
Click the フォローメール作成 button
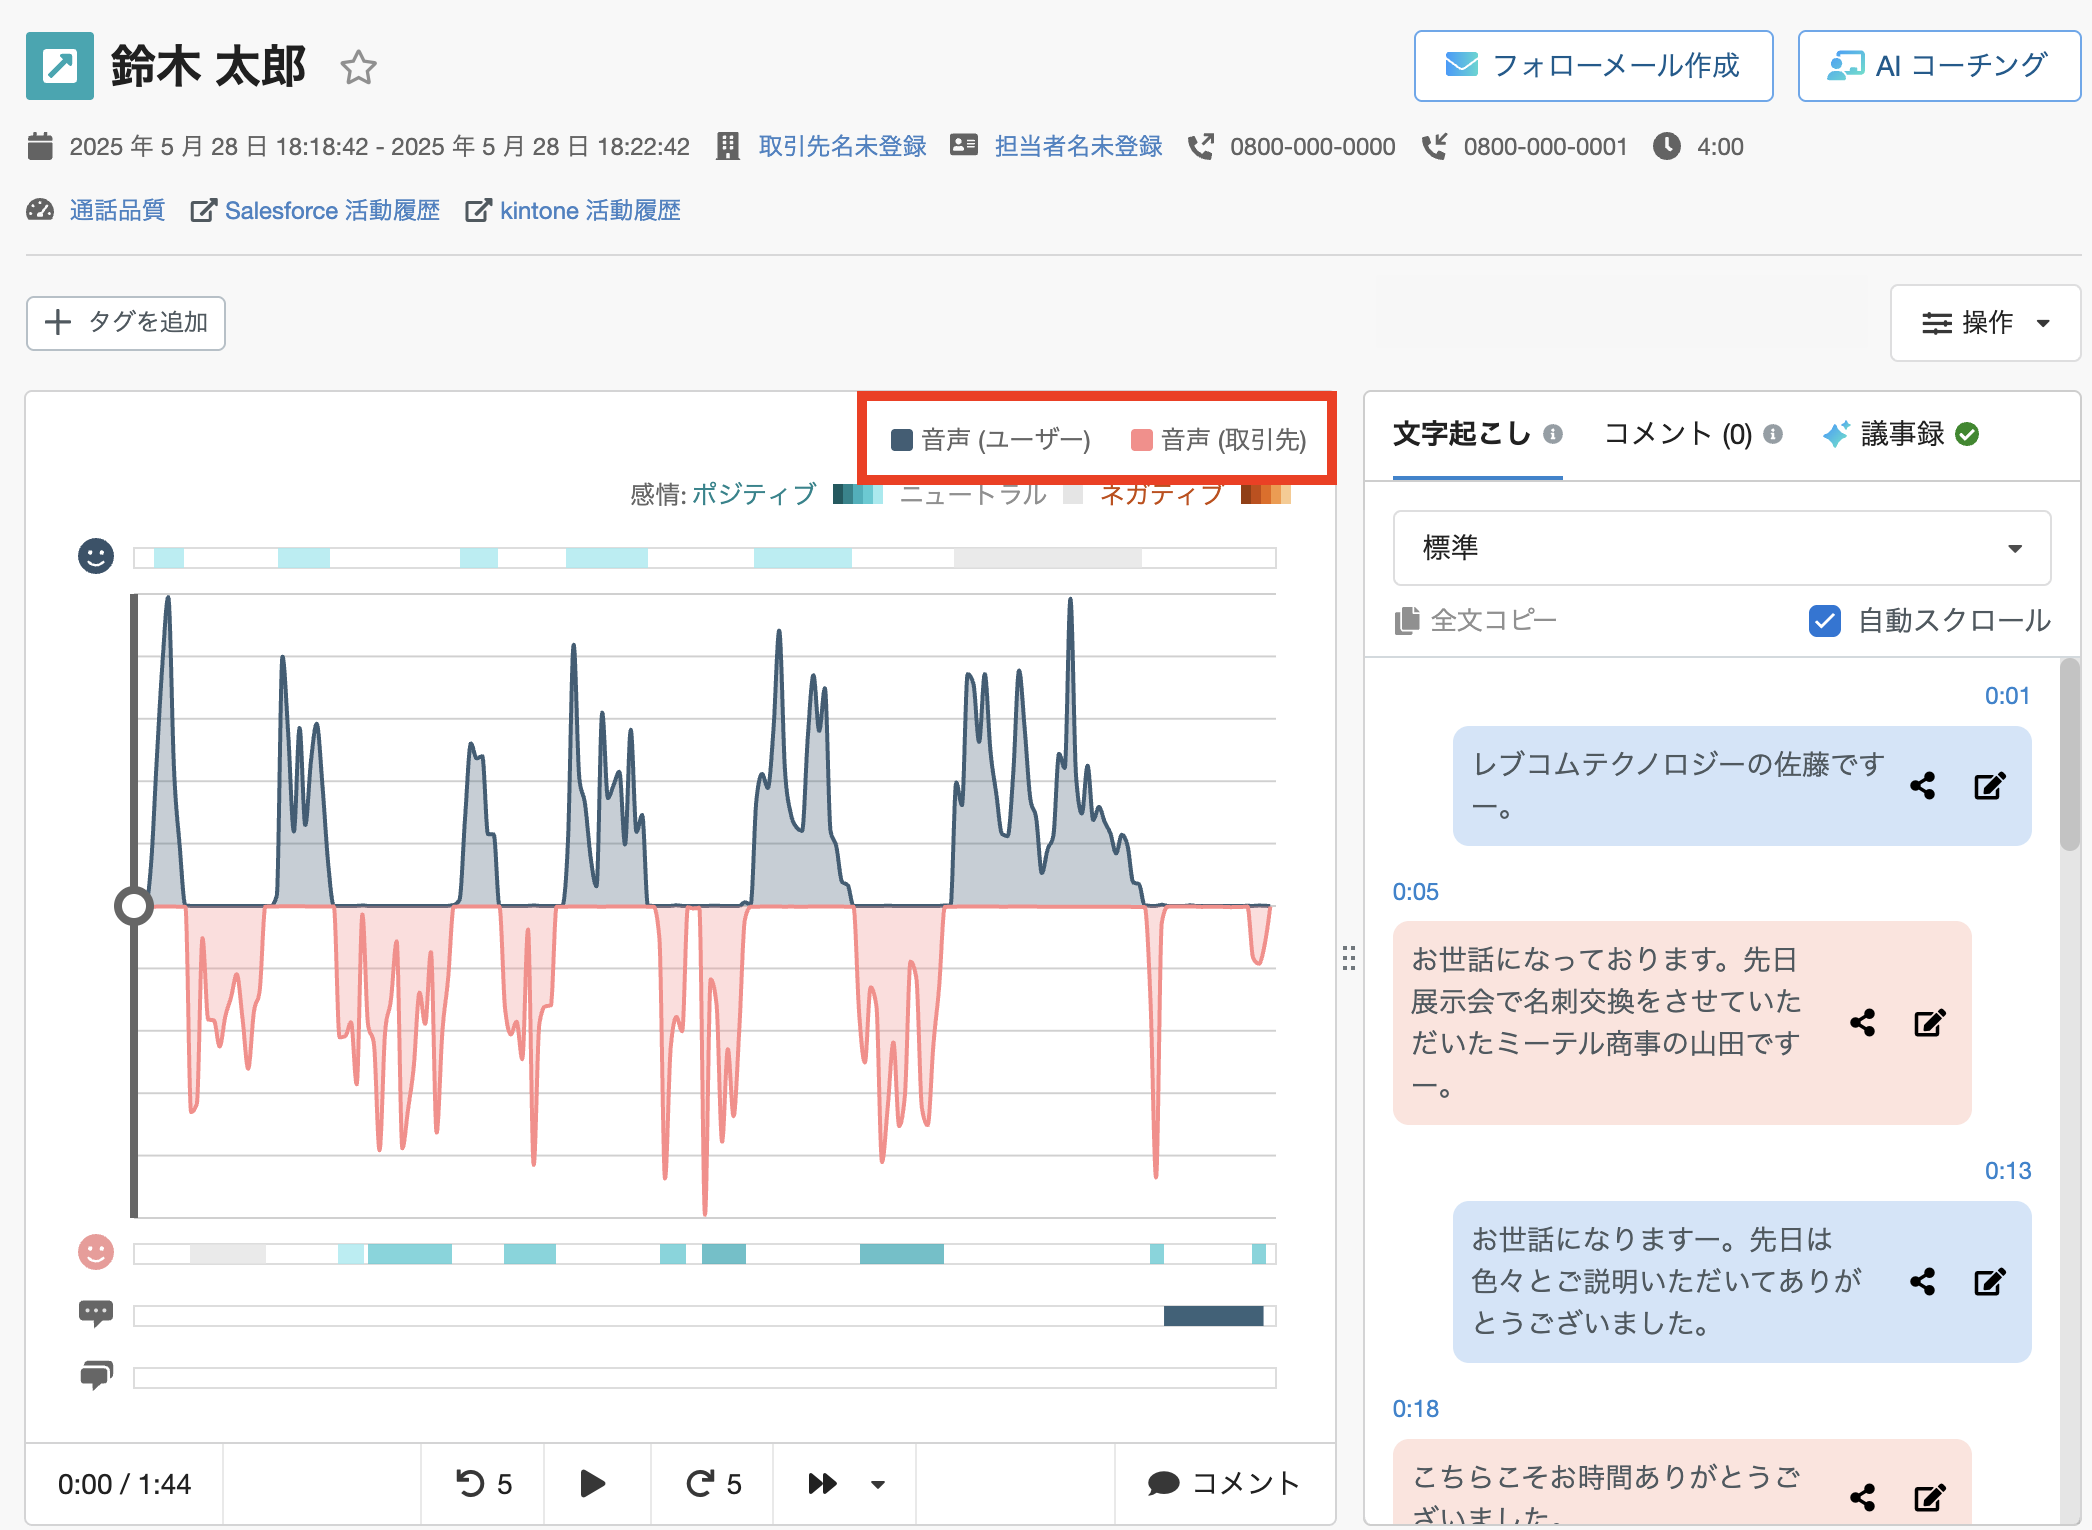[1593, 66]
